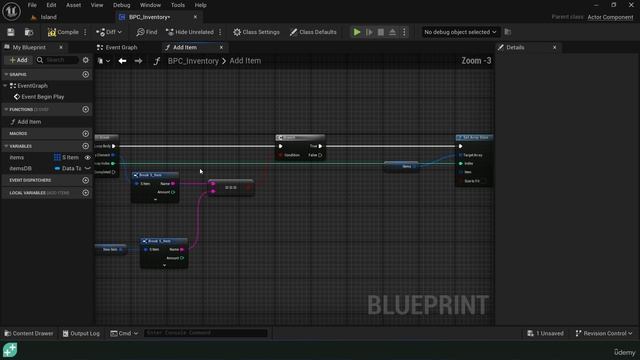Collapse the EventGraph tree item
This screenshot has width=640, height=360.
tap(5, 86)
